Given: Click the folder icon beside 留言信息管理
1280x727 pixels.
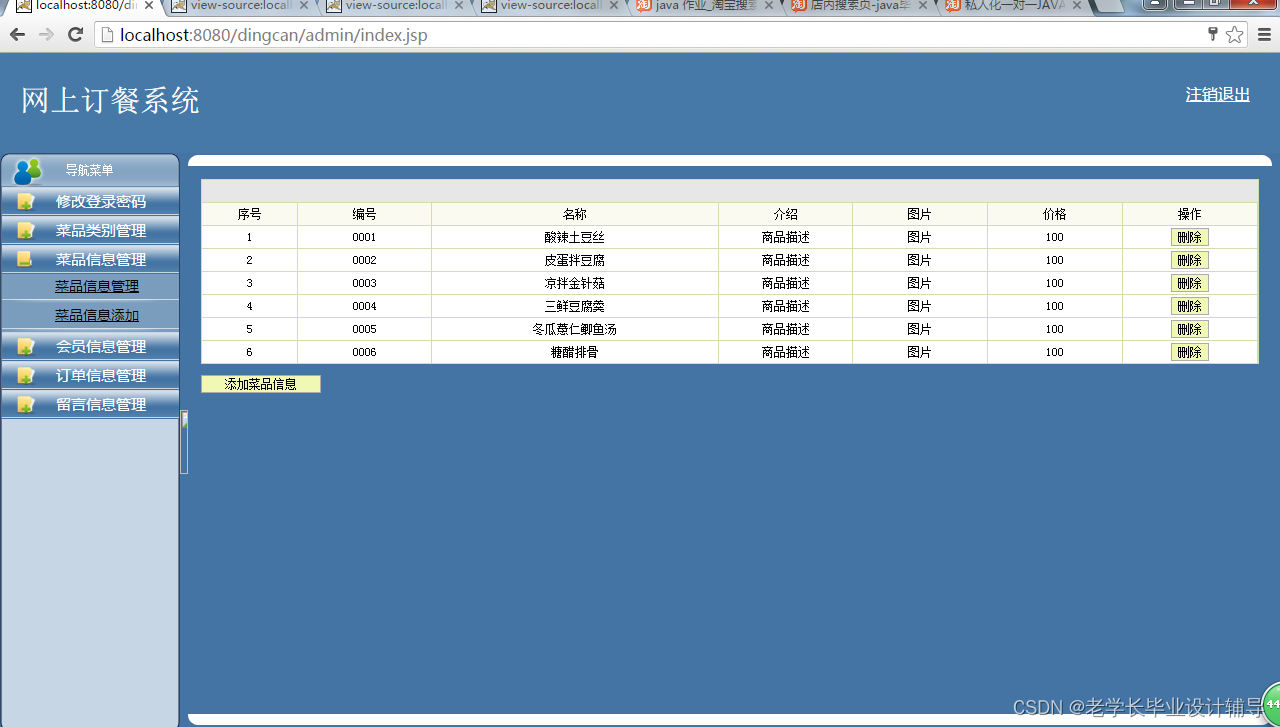Looking at the screenshot, I should (x=26, y=404).
